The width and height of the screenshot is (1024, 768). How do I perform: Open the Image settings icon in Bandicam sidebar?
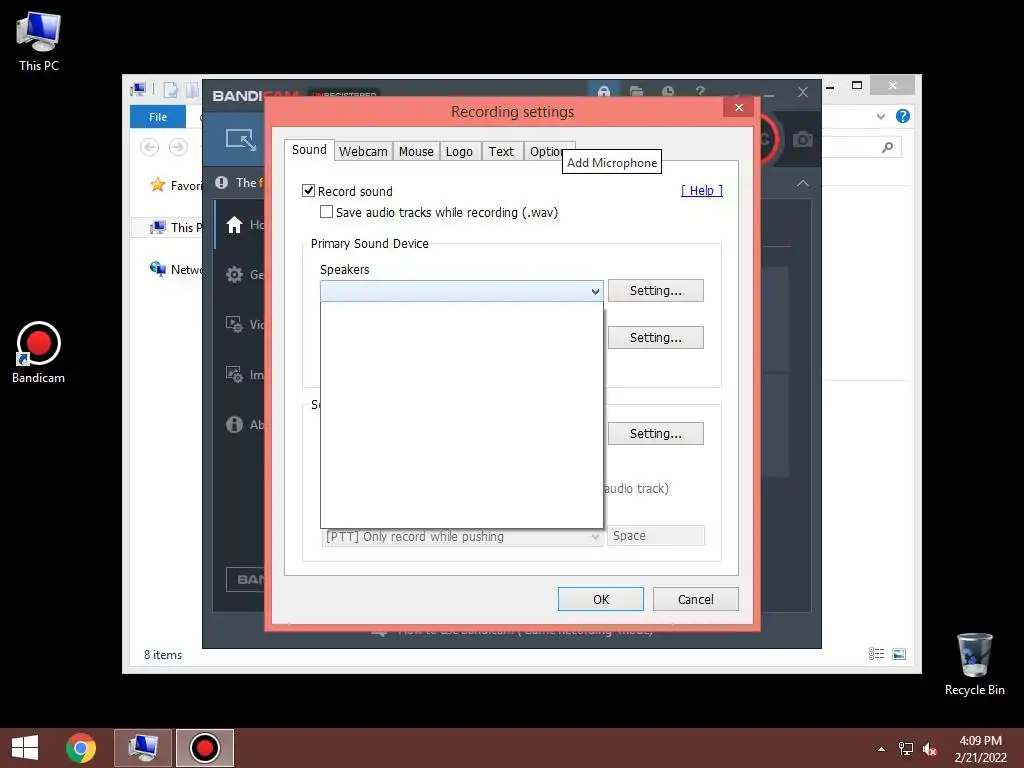tap(234, 374)
